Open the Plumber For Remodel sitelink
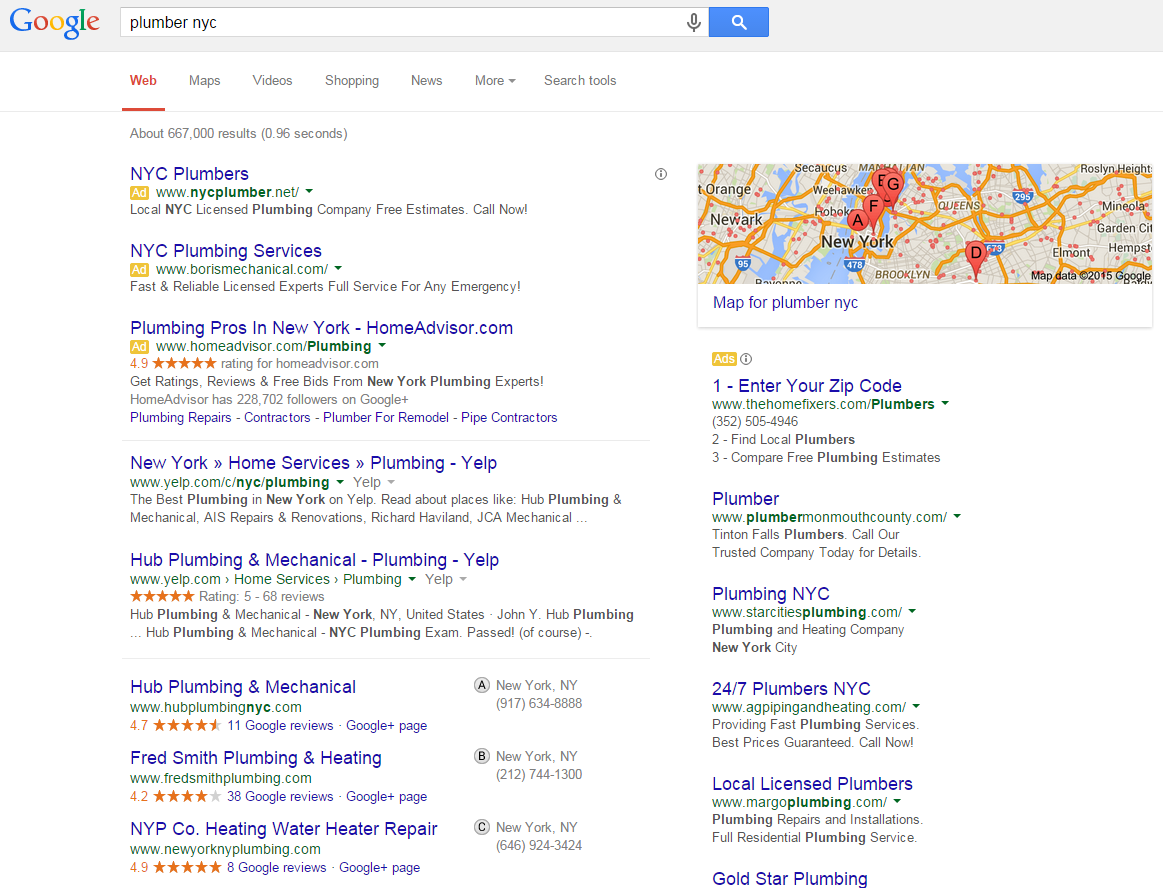Image resolution: width=1163 pixels, height=888 pixels. (386, 418)
